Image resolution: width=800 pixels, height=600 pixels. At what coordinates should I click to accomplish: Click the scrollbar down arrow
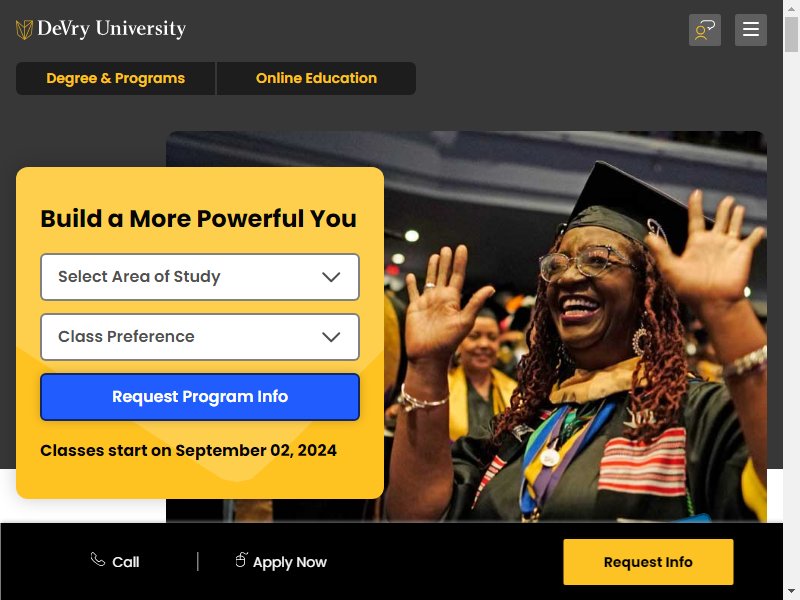[x=791, y=593]
